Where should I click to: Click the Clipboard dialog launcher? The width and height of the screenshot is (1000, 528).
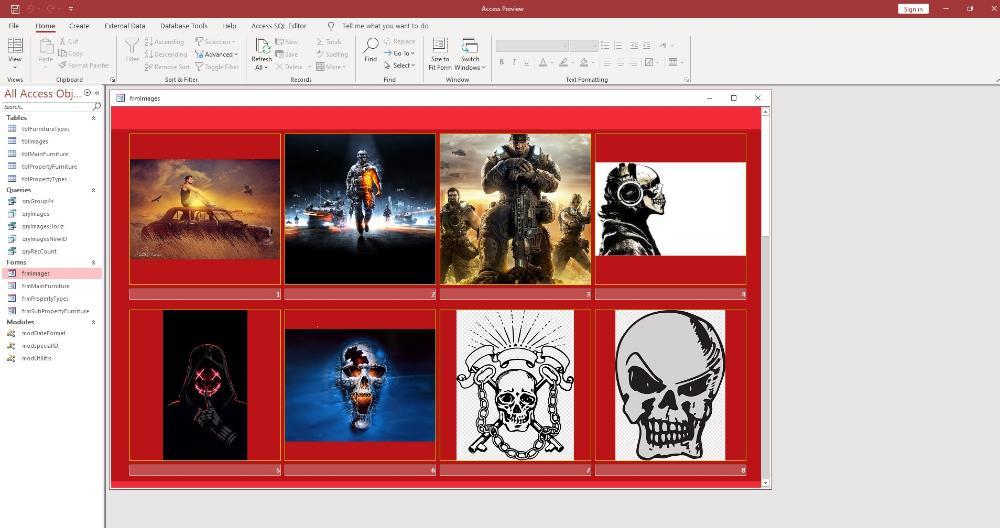[113, 80]
